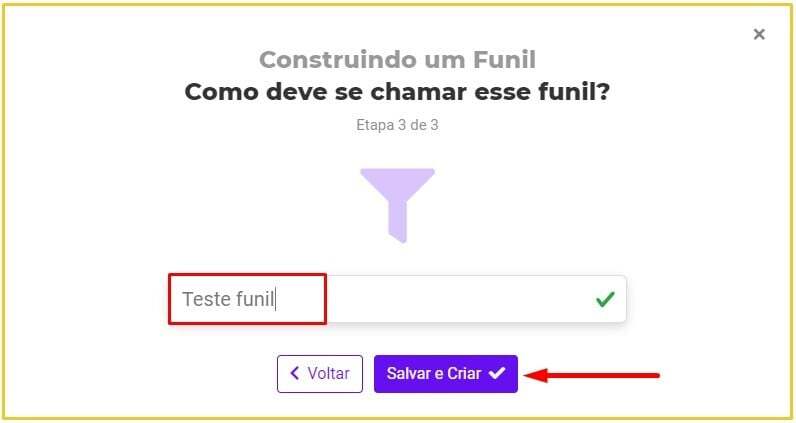The height and width of the screenshot is (423, 796).
Task: Click the yellow border of the dialog
Action: 397,3
